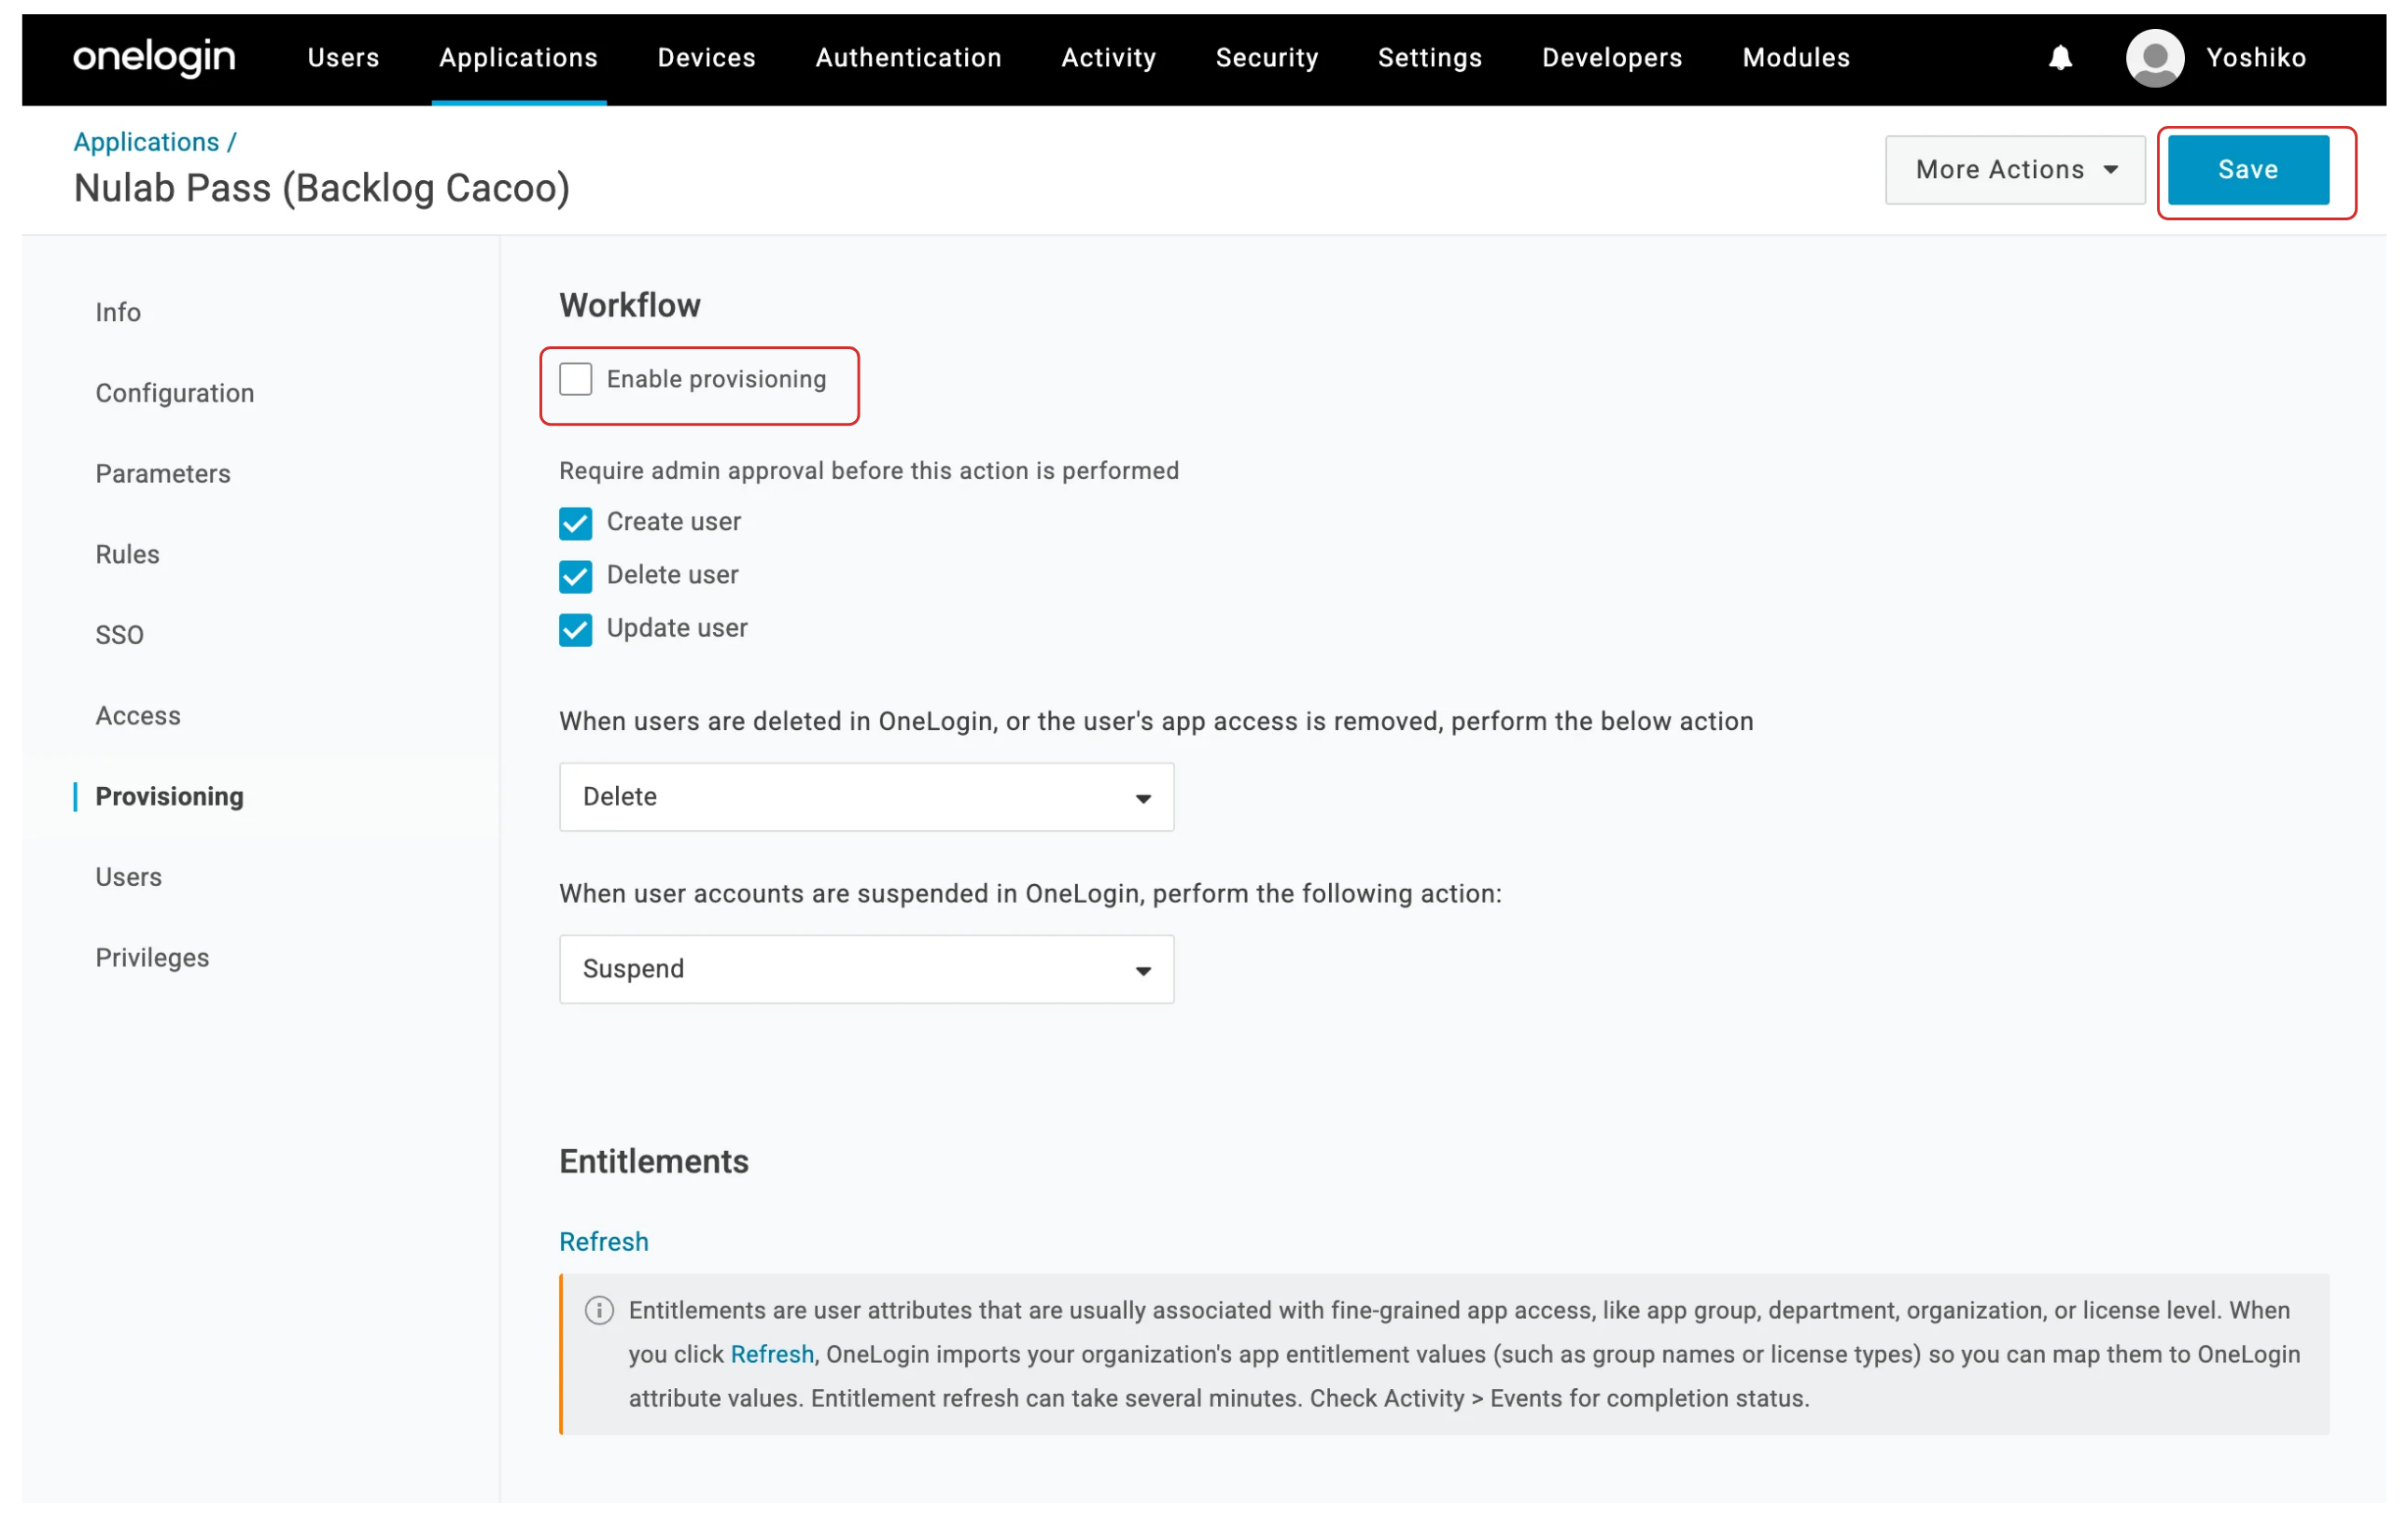
Task: Click the Refresh link under Entitlements heading
Action: click(604, 1241)
